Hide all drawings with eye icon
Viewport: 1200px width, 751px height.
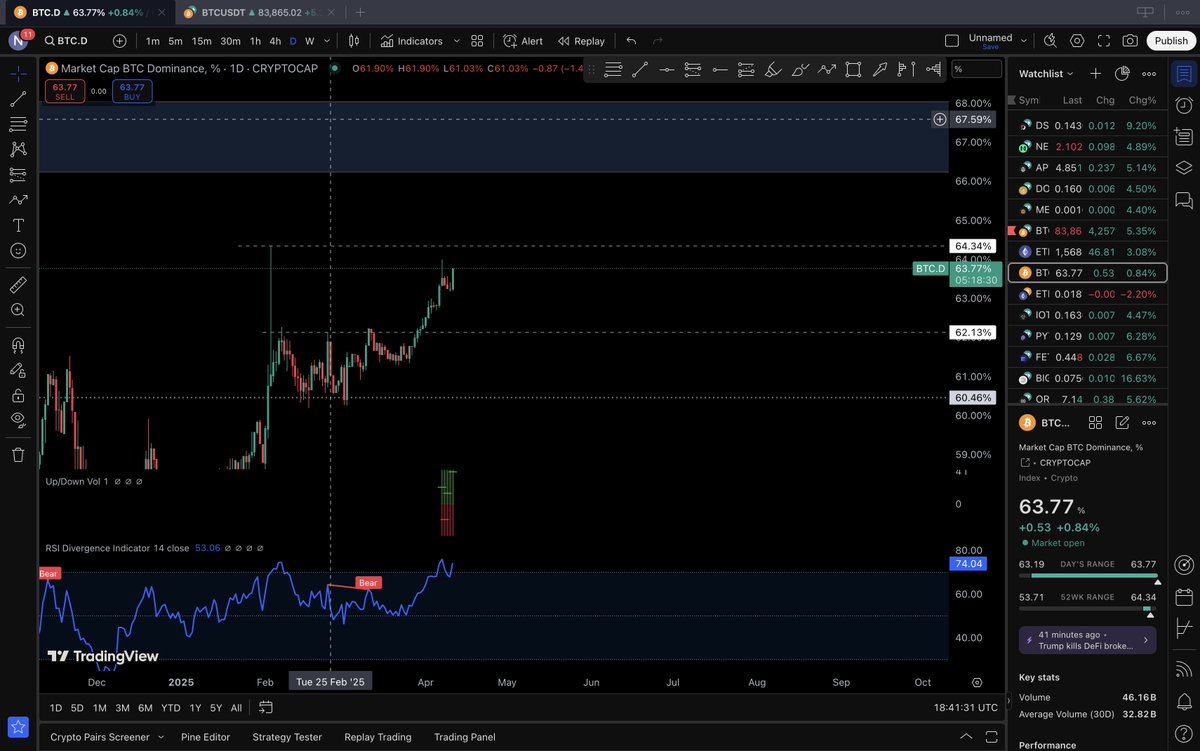(x=18, y=420)
